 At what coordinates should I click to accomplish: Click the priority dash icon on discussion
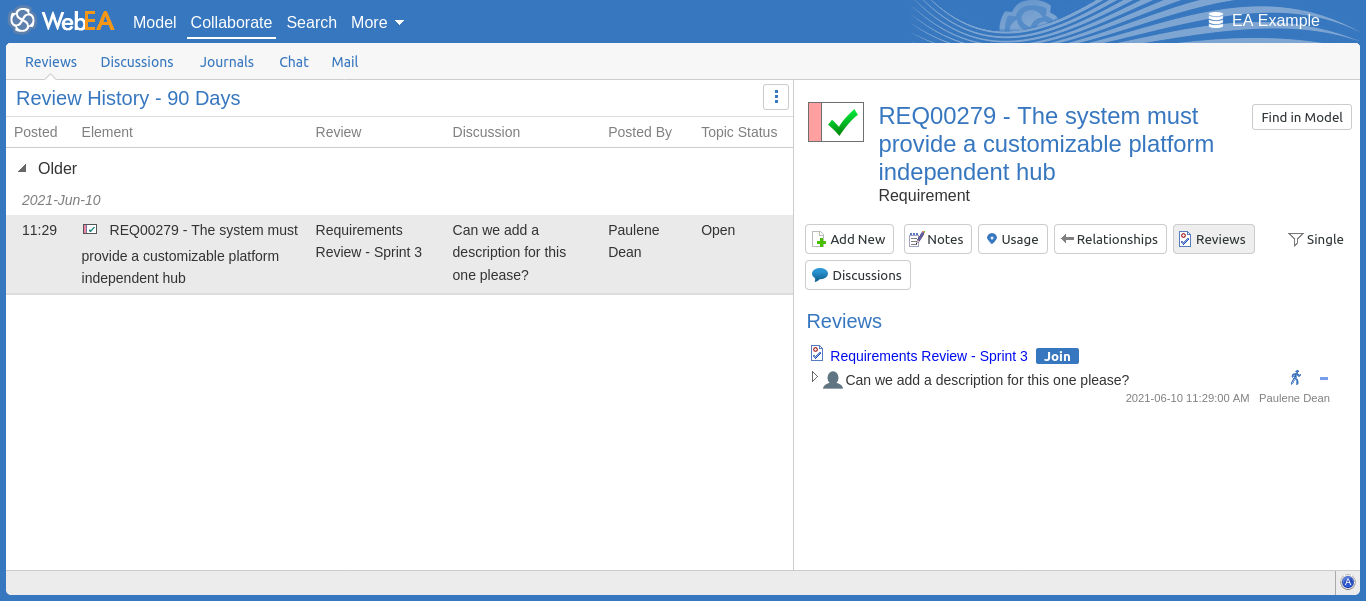pyautogui.click(x=1324, y=378)
